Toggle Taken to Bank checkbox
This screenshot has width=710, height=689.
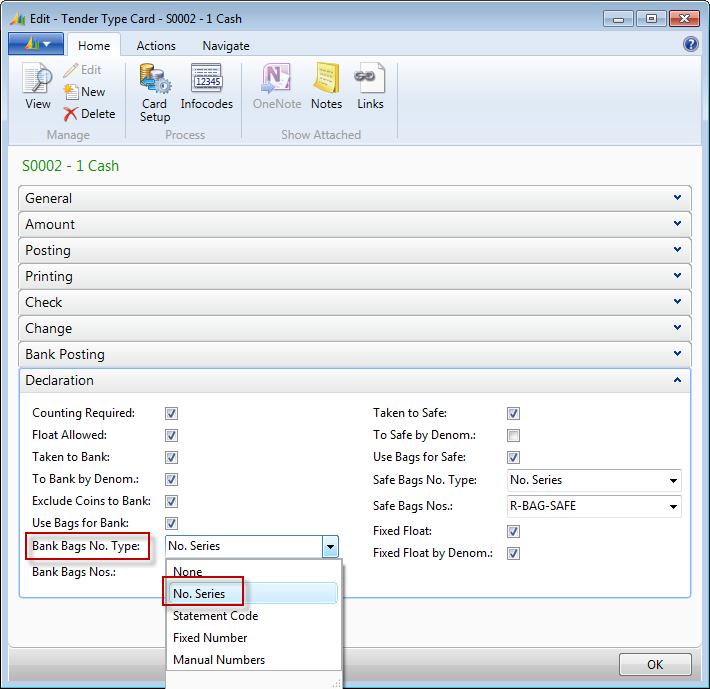pyautogui.click(x=171, y=457)
